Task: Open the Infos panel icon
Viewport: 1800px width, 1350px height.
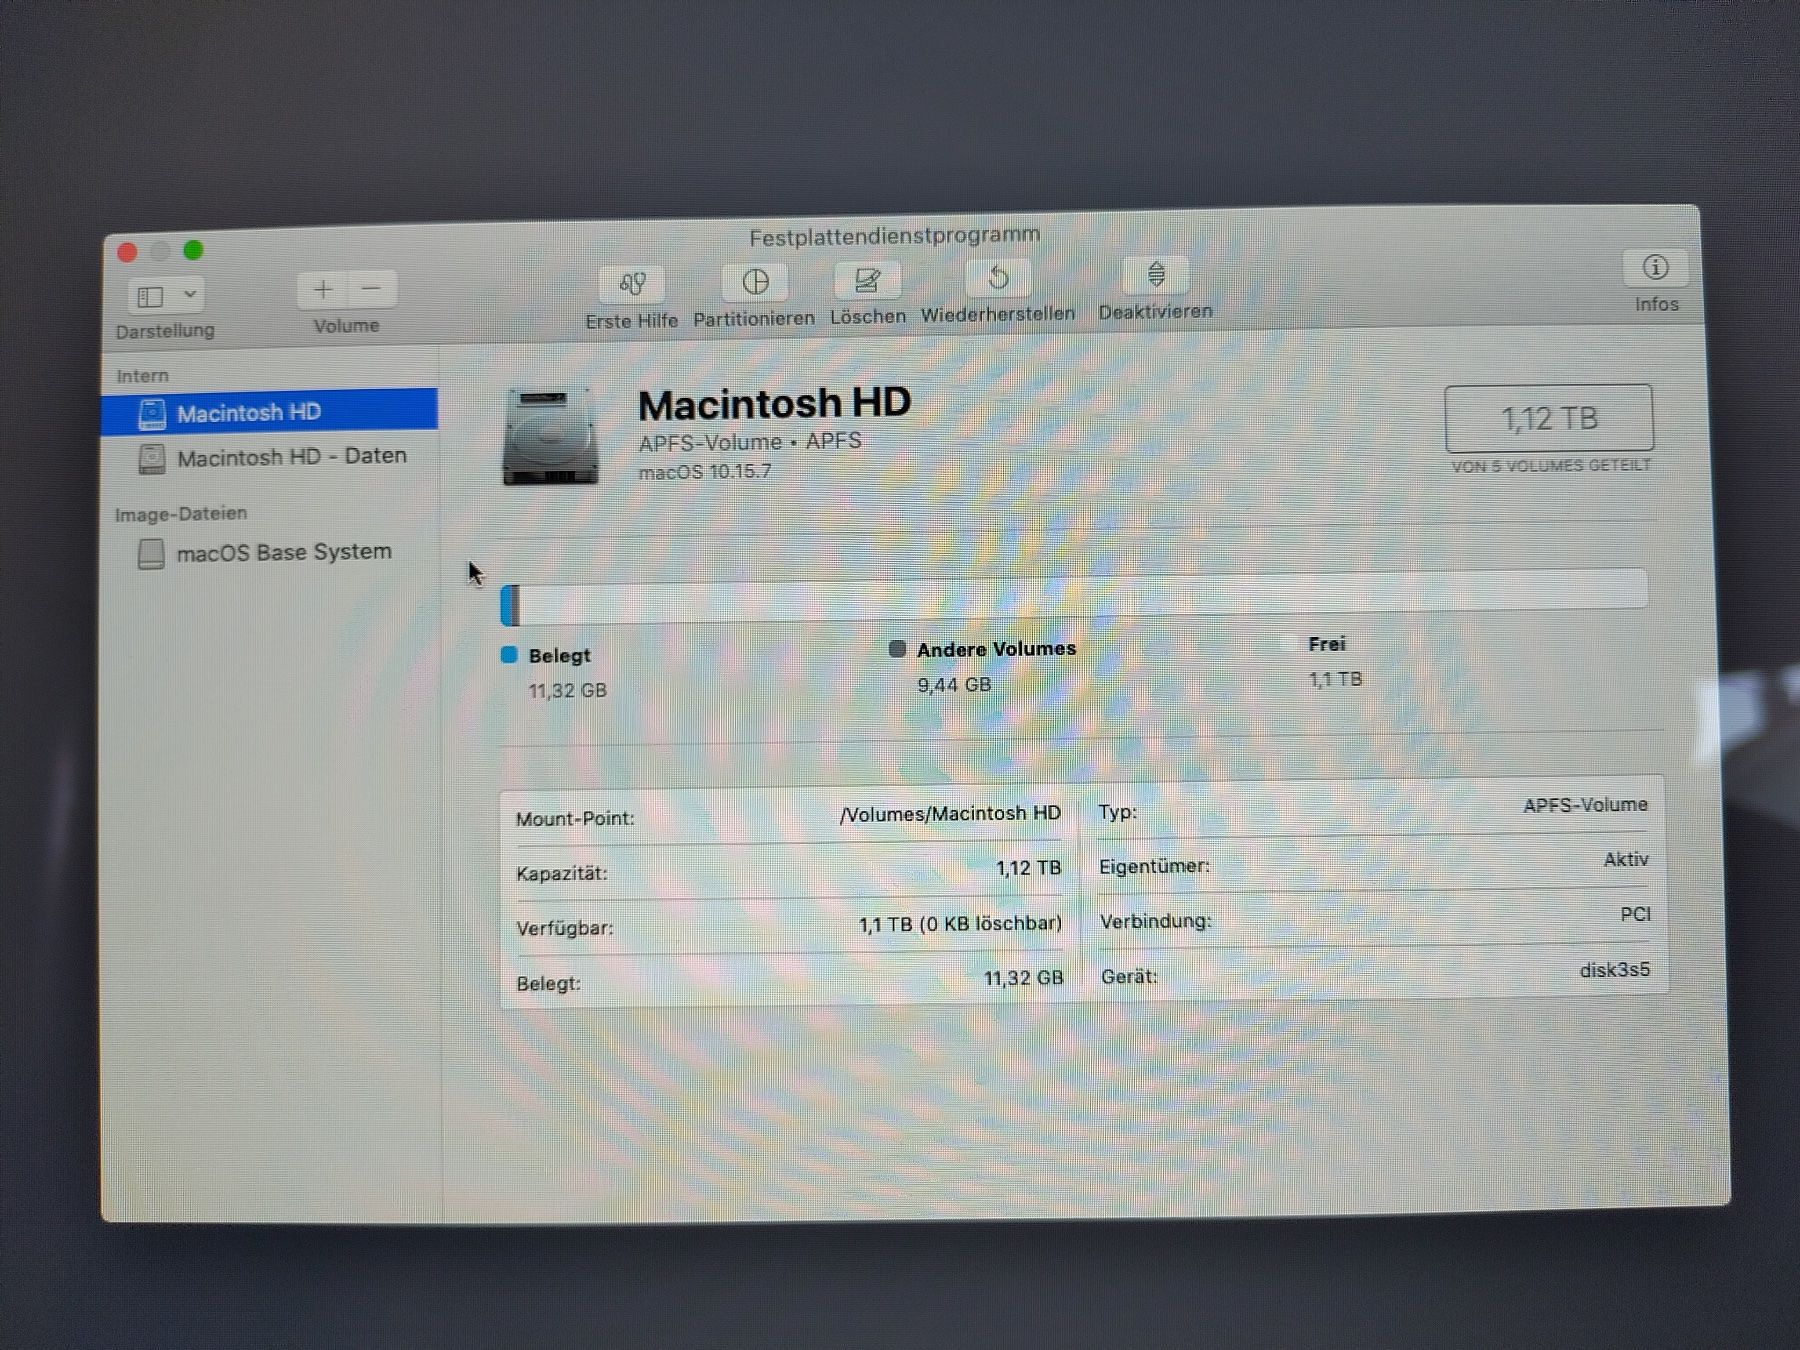Action: click(x=1656, y=267)
